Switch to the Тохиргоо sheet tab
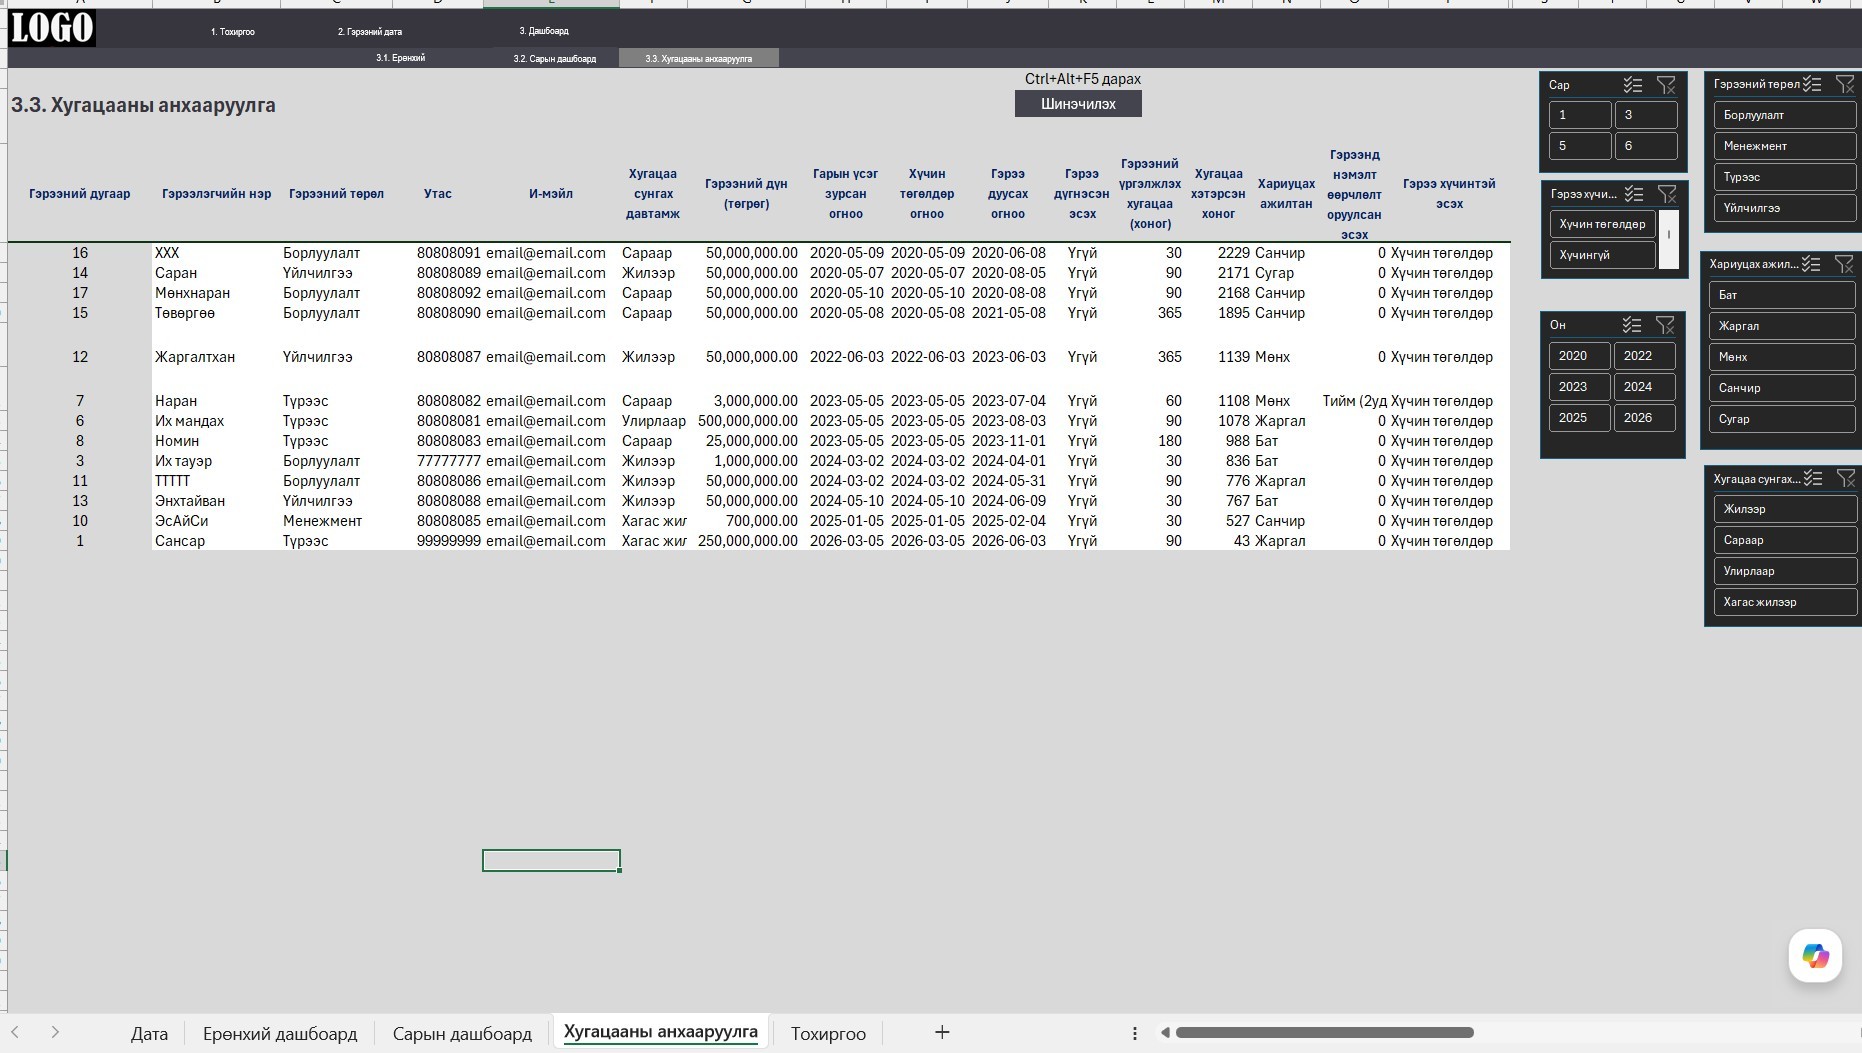Screen dimensions: 1862x1053 pos(828,1033)
